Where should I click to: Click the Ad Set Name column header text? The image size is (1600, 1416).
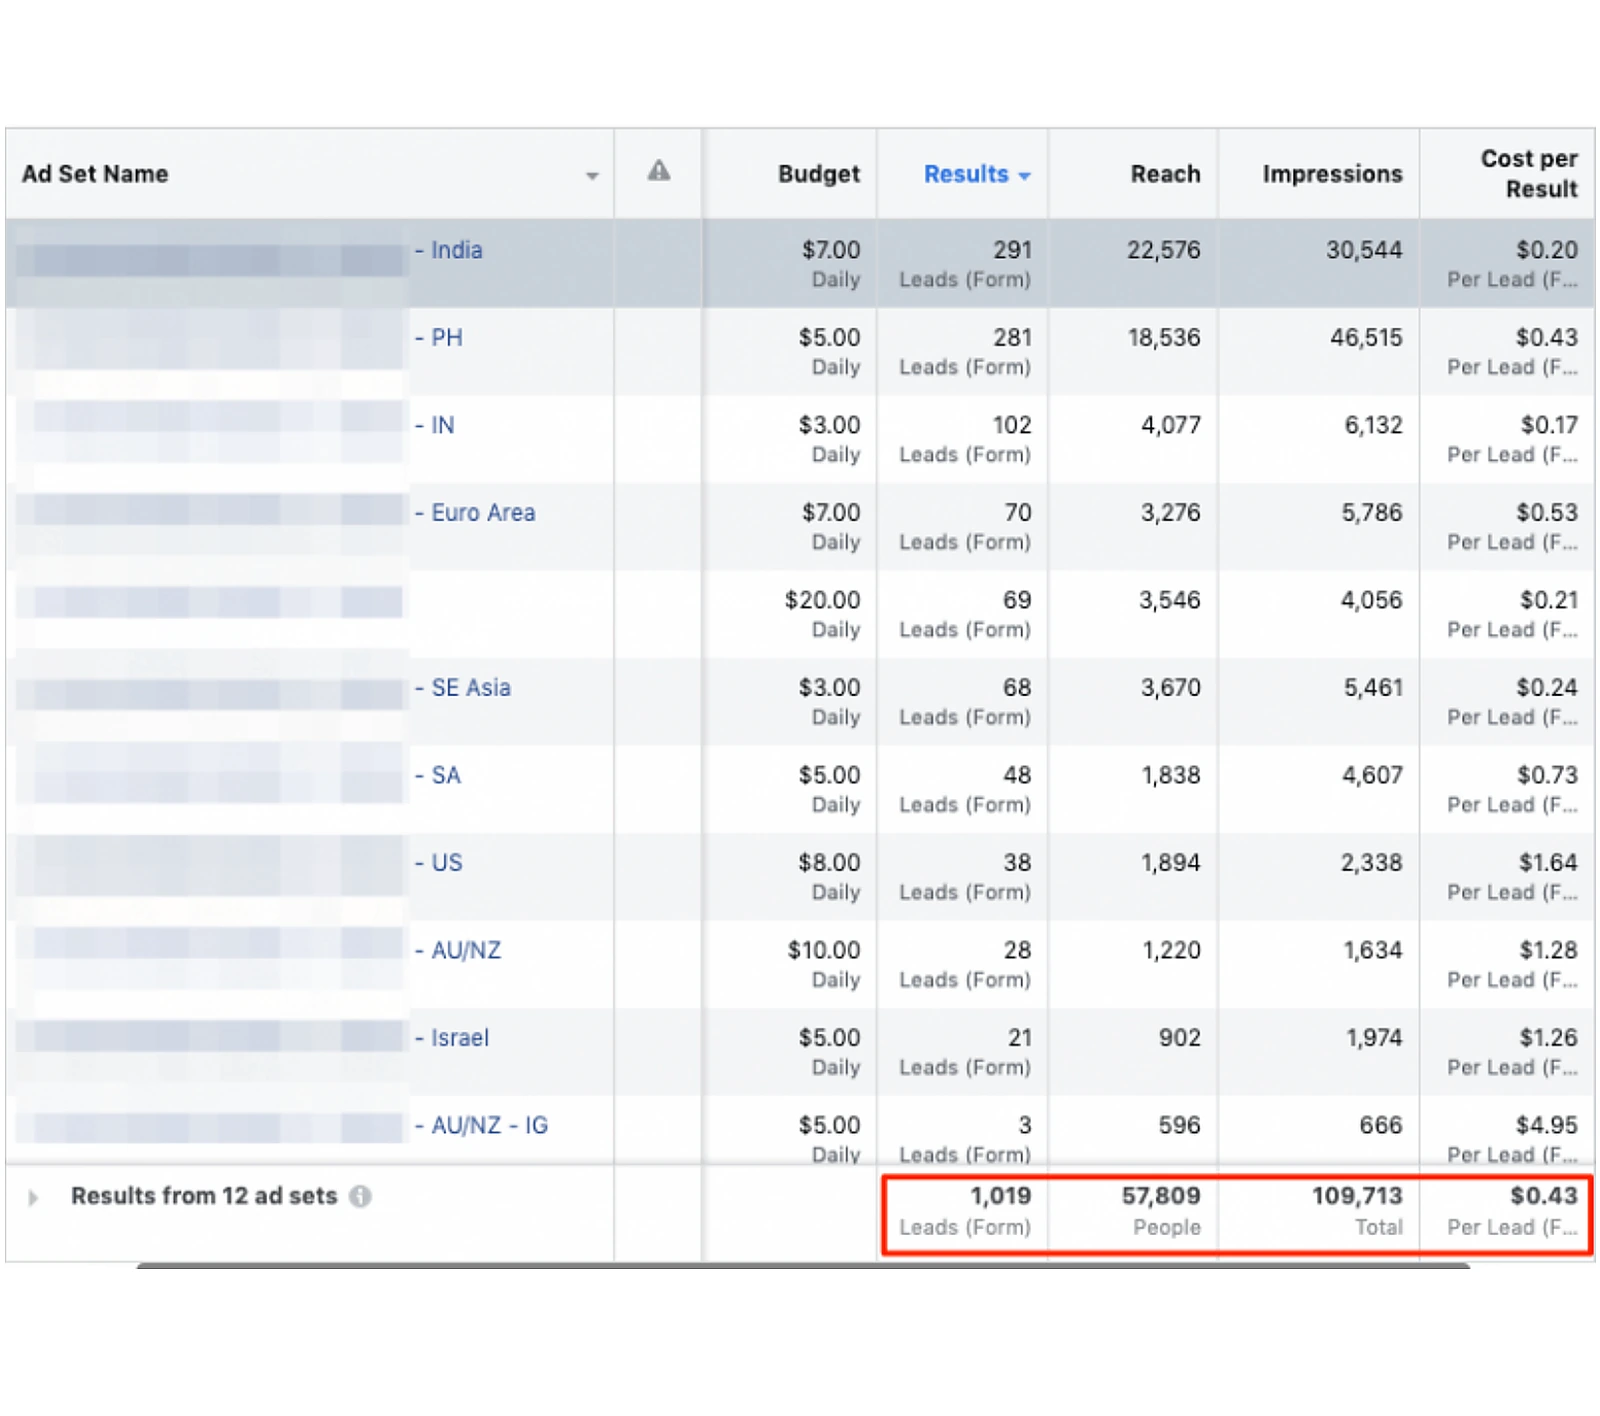point(95,174)
